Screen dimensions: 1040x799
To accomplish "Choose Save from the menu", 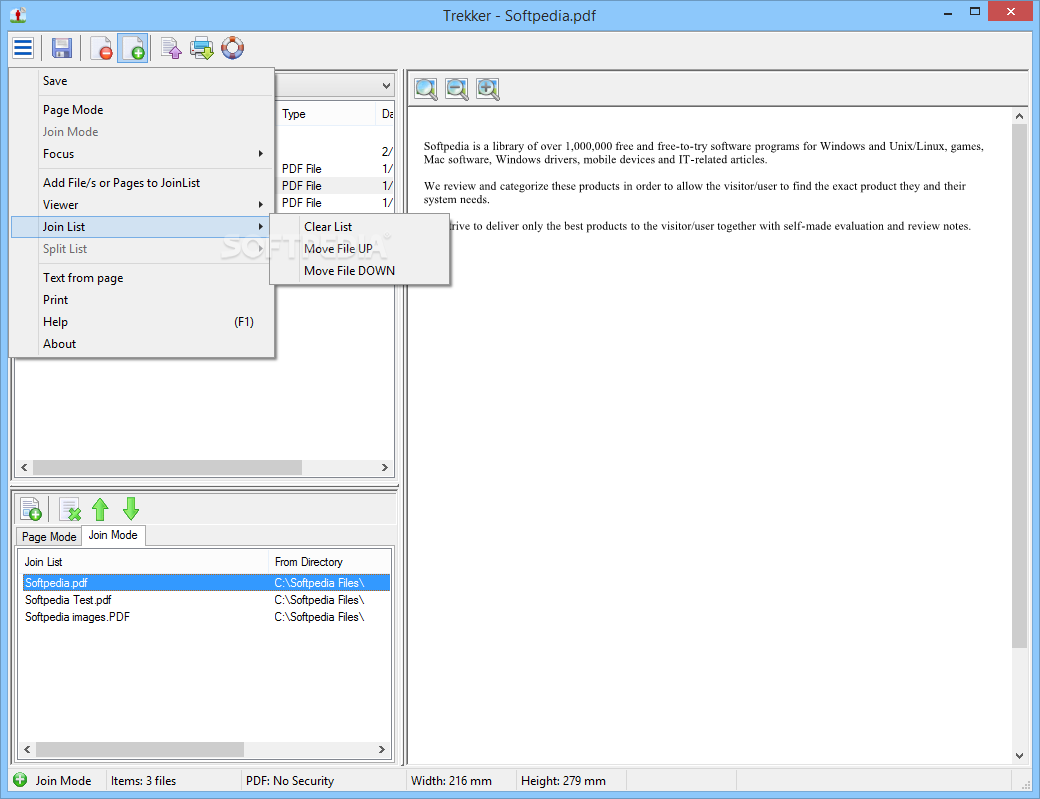I will [x=142, y=81].
